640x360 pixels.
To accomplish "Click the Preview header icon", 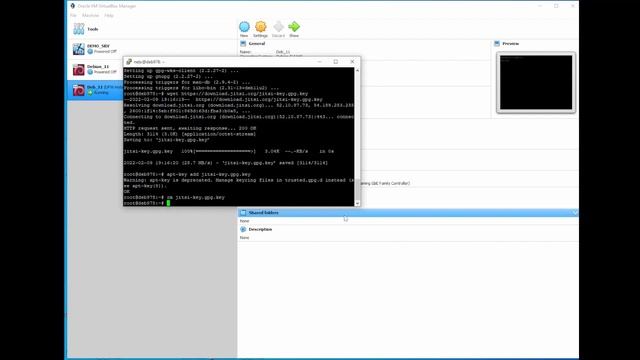I will tap(497, 44).
